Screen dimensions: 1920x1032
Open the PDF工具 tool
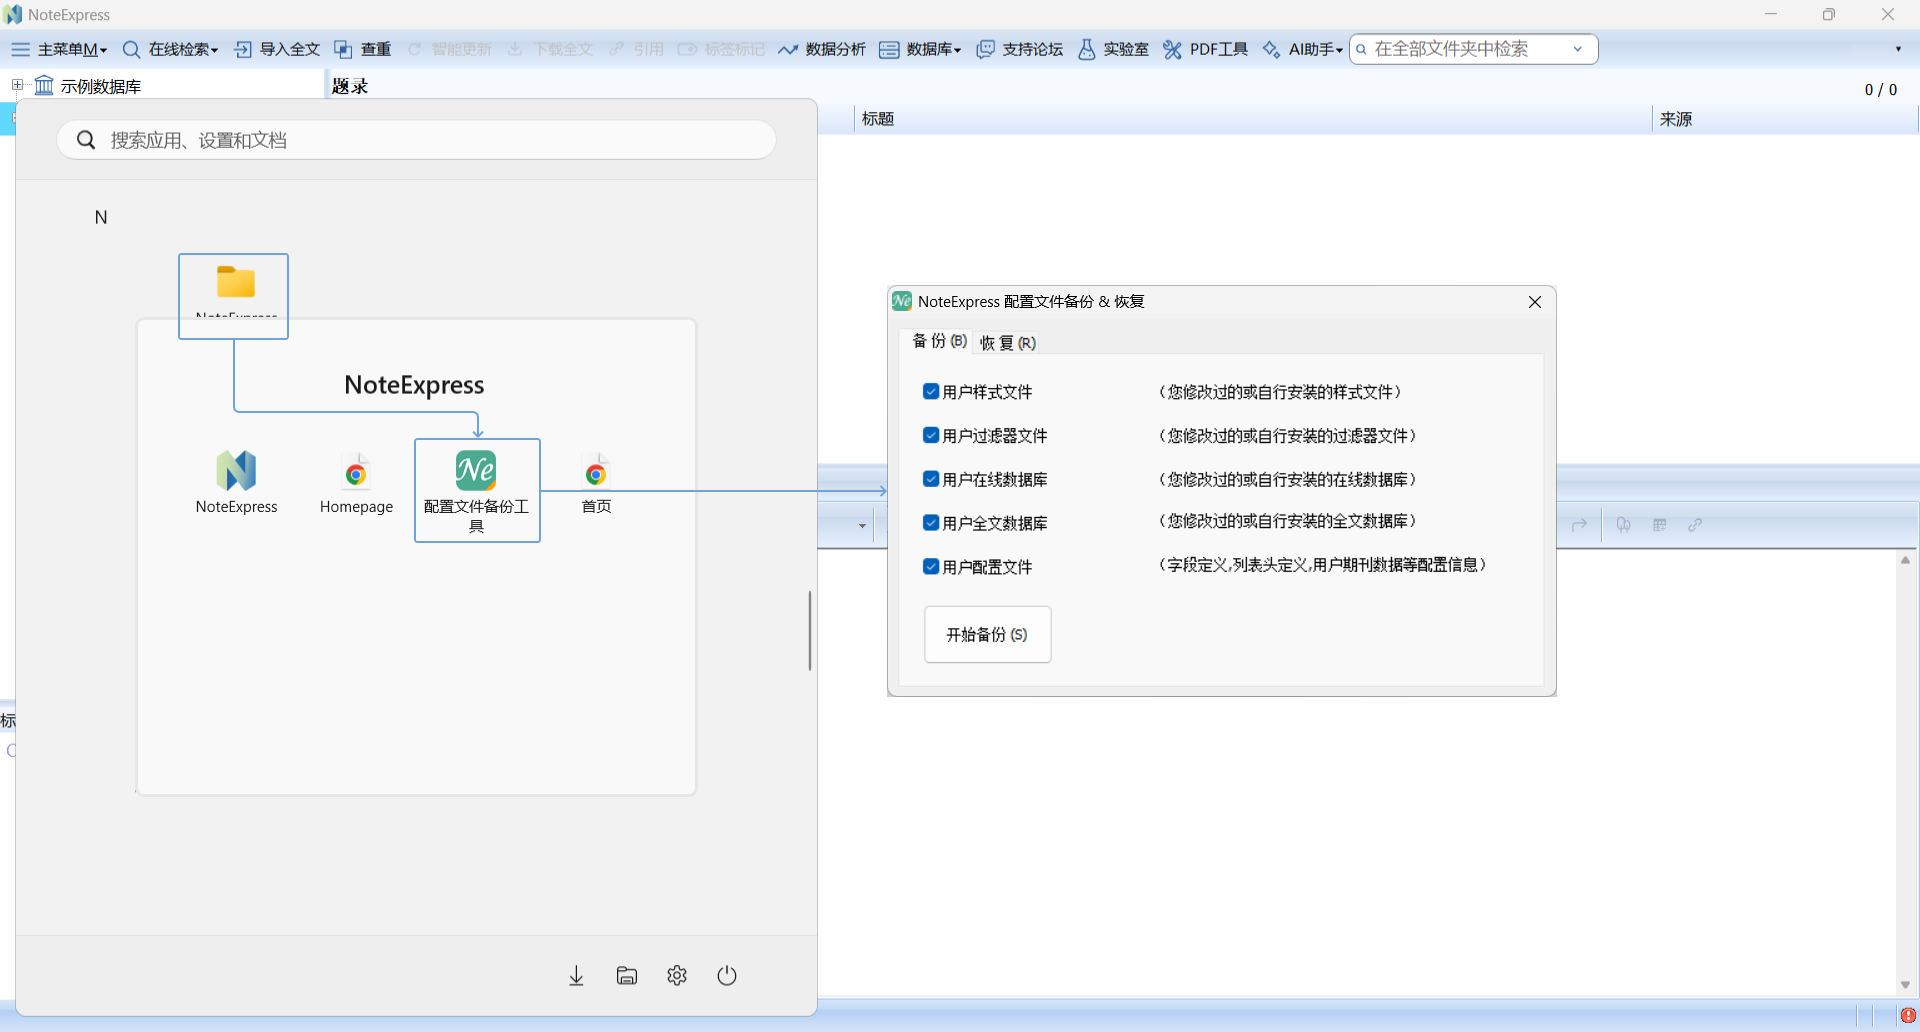click(1206, 49)
